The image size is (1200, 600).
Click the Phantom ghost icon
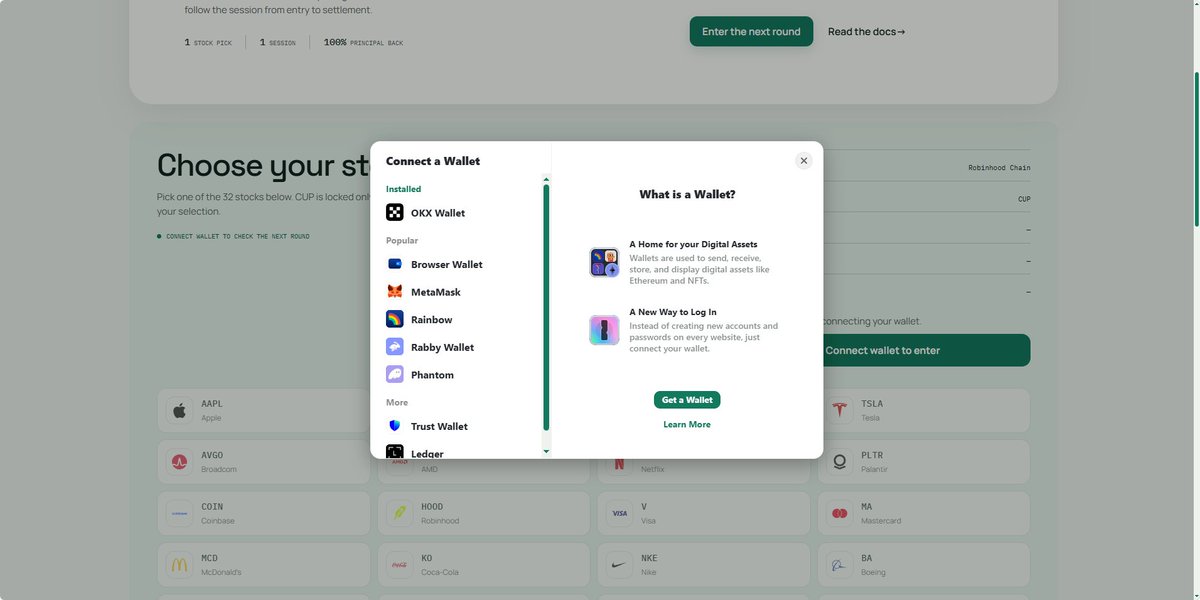(395, 375)
